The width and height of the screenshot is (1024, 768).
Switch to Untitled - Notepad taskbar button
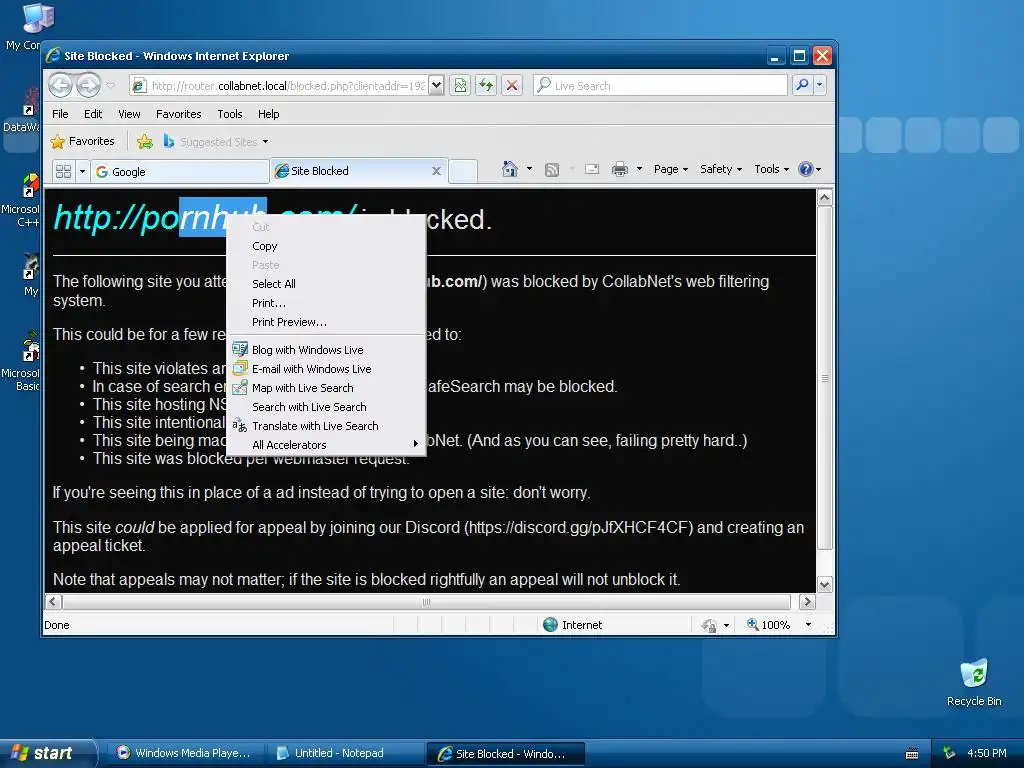345,753
